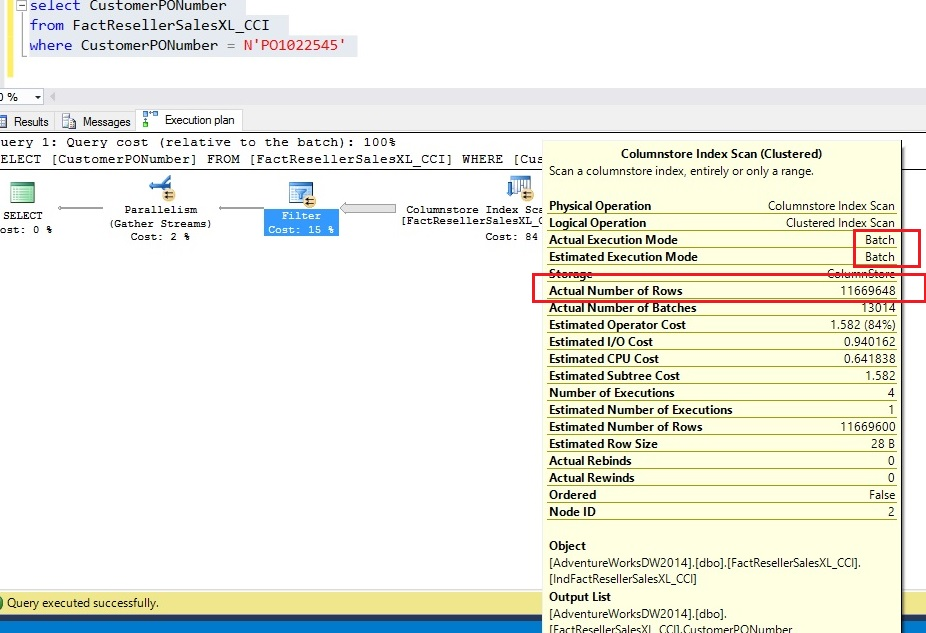Open the editor zoom percentage dropdown
Image resolution: width=926 pixels, height=633 pixels.
coord(38,97)
